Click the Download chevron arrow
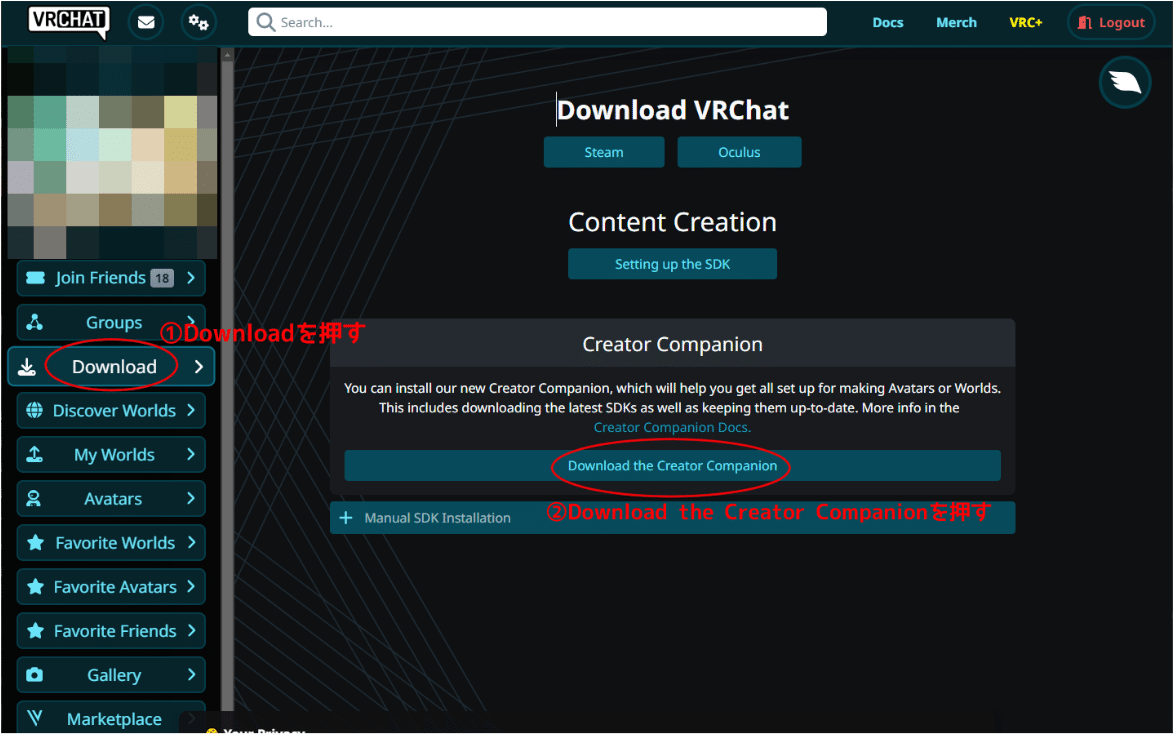 point(199,367)
